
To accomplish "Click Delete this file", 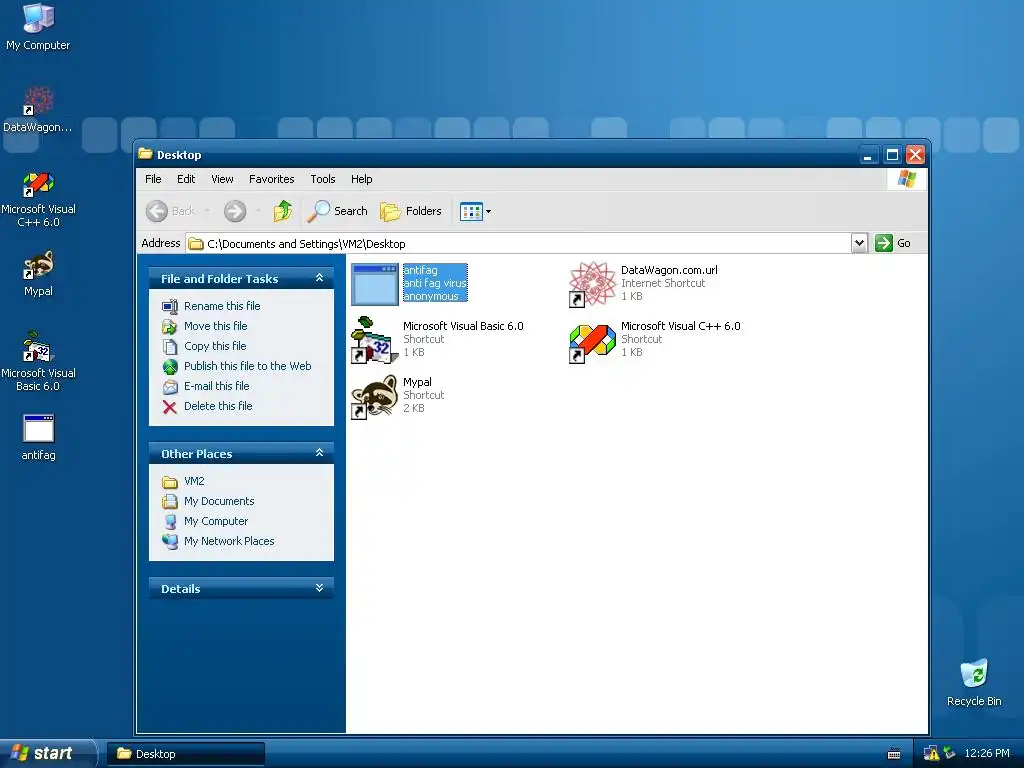I will (x=207, y=406).
